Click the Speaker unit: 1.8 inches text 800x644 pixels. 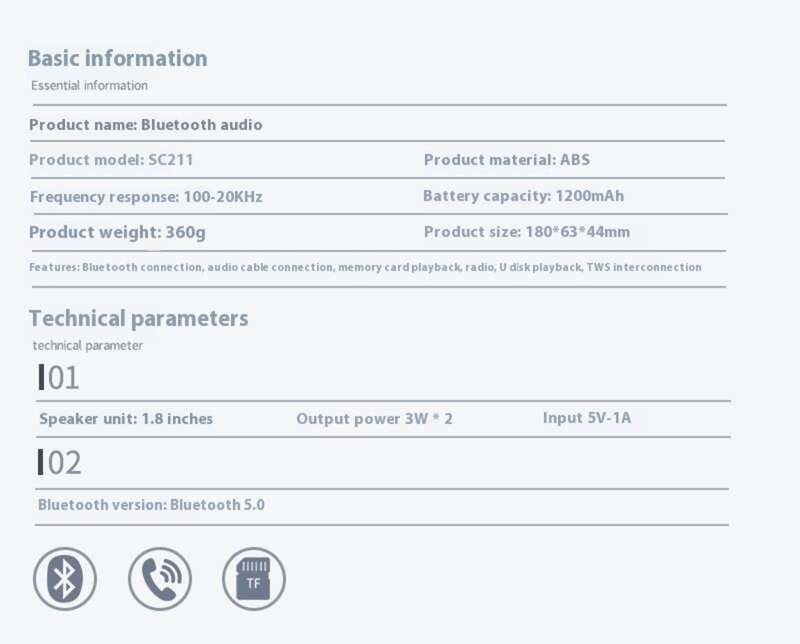126,418
